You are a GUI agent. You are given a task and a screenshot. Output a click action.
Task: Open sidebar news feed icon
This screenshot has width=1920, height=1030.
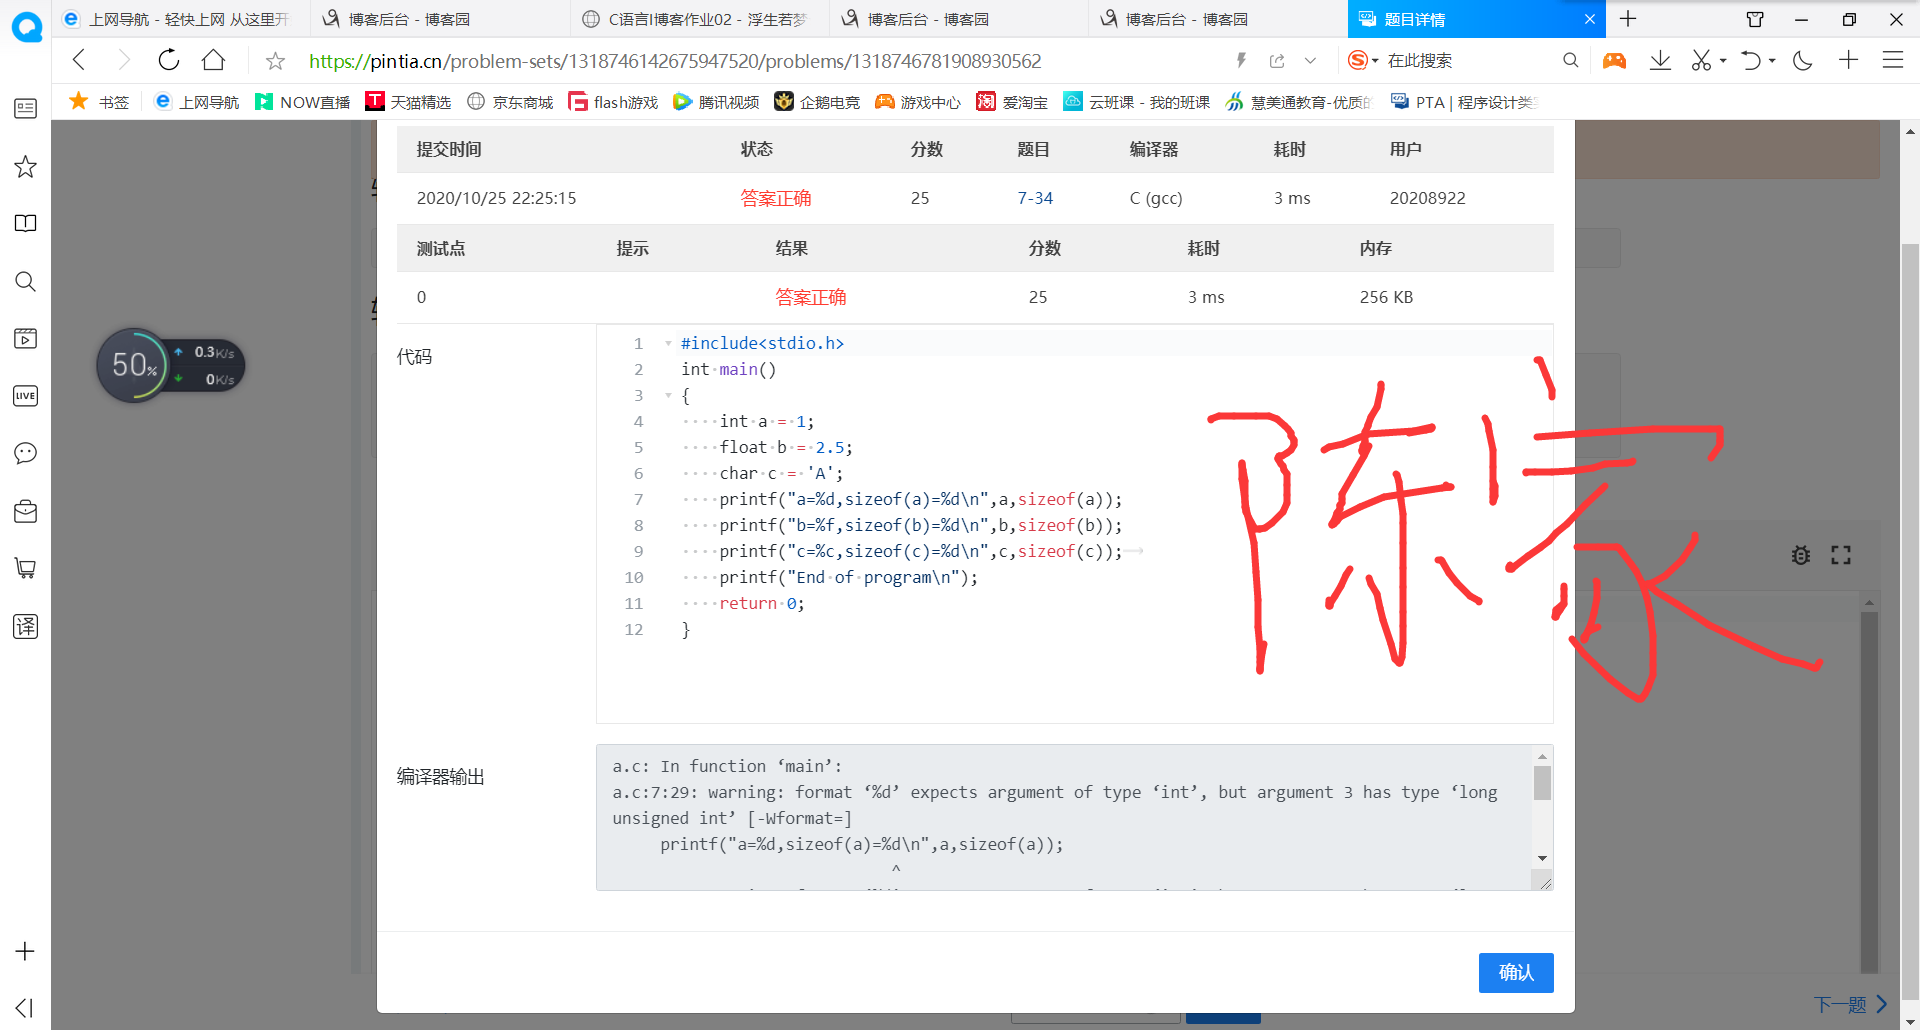click(26, 108)
